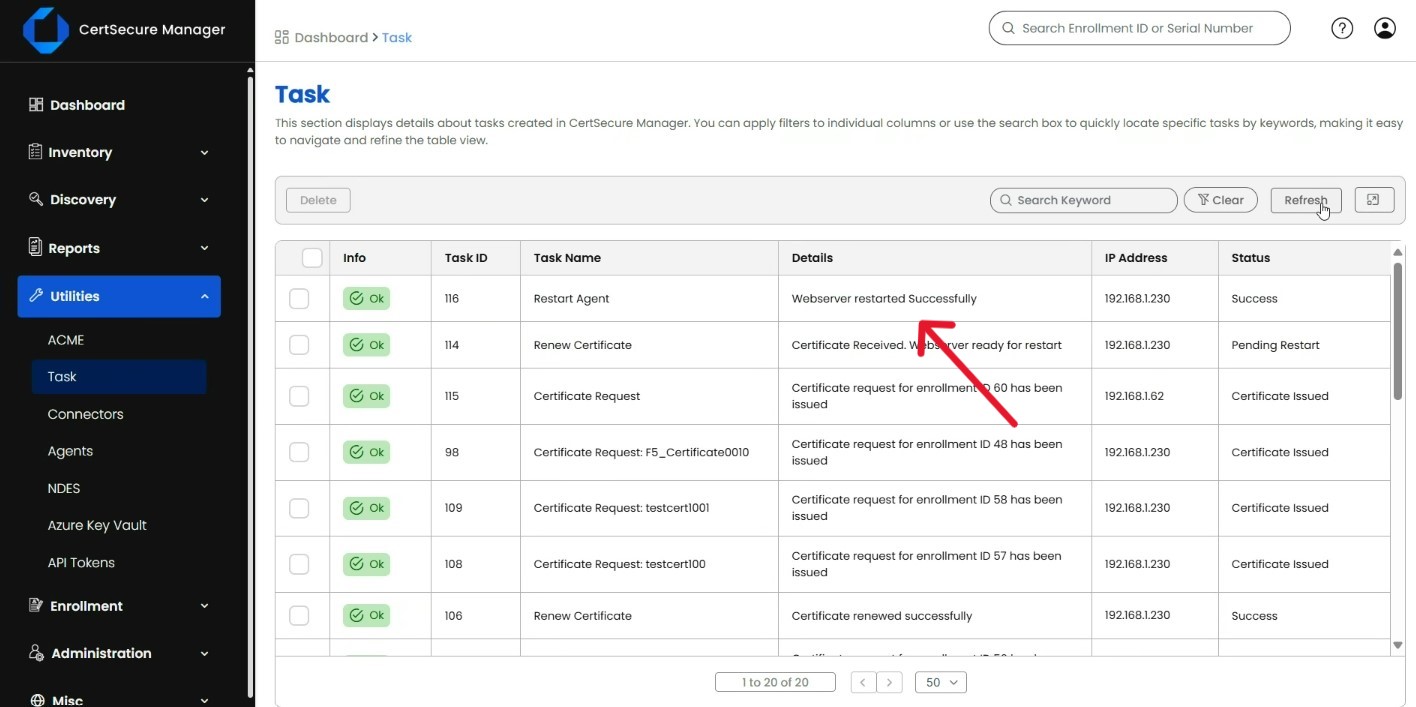This screenshot has height=707, width=1416.
Task: Focus the Search Keyword field
Action: point(1083,200)
